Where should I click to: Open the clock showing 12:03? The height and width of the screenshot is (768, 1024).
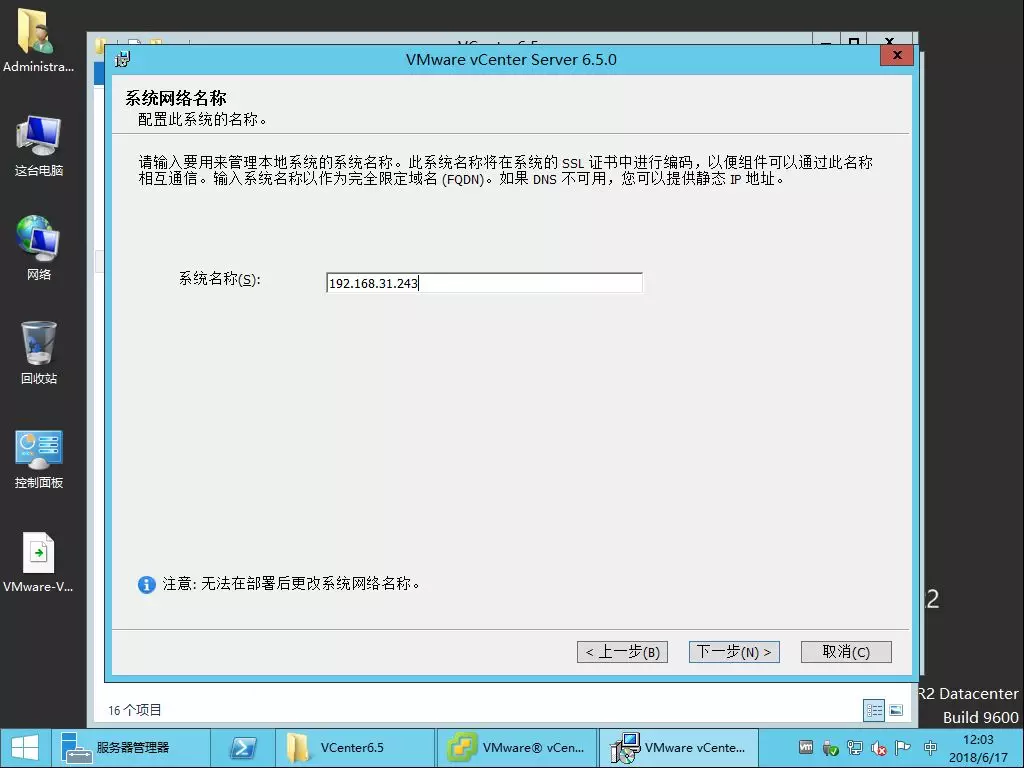(x=978, y=748)
